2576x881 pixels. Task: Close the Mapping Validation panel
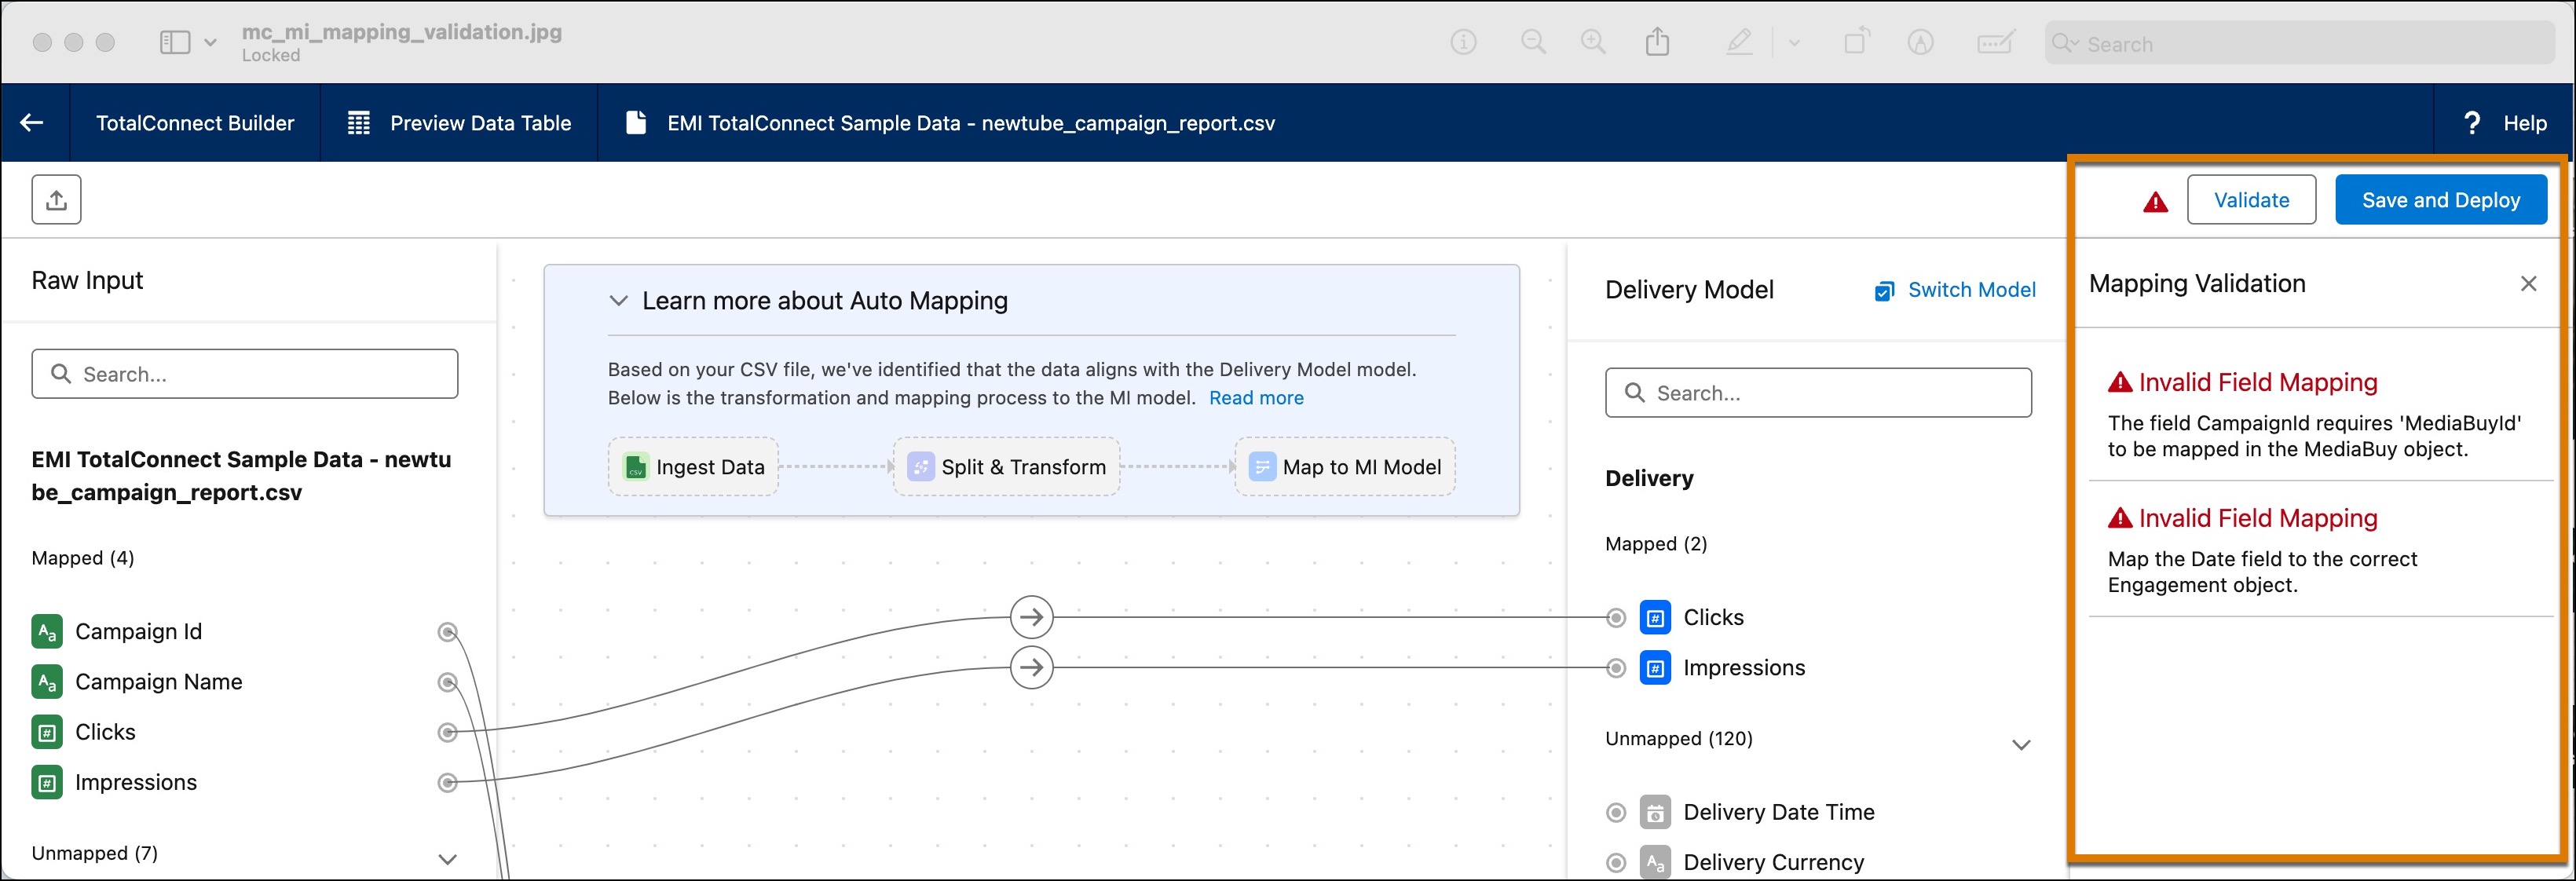[2528, 284]
